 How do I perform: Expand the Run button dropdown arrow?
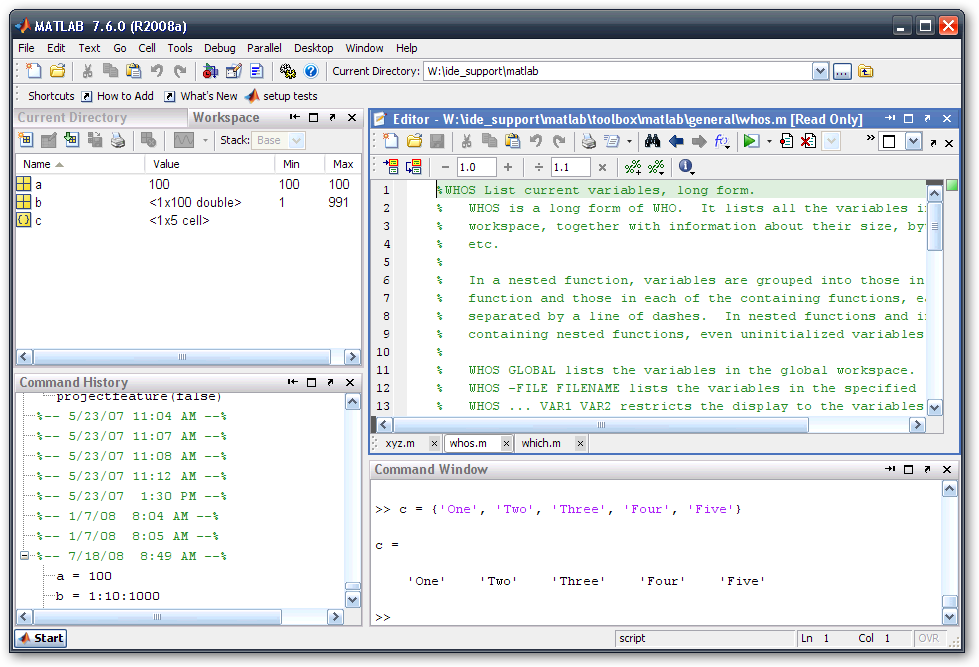pos(769,141)
